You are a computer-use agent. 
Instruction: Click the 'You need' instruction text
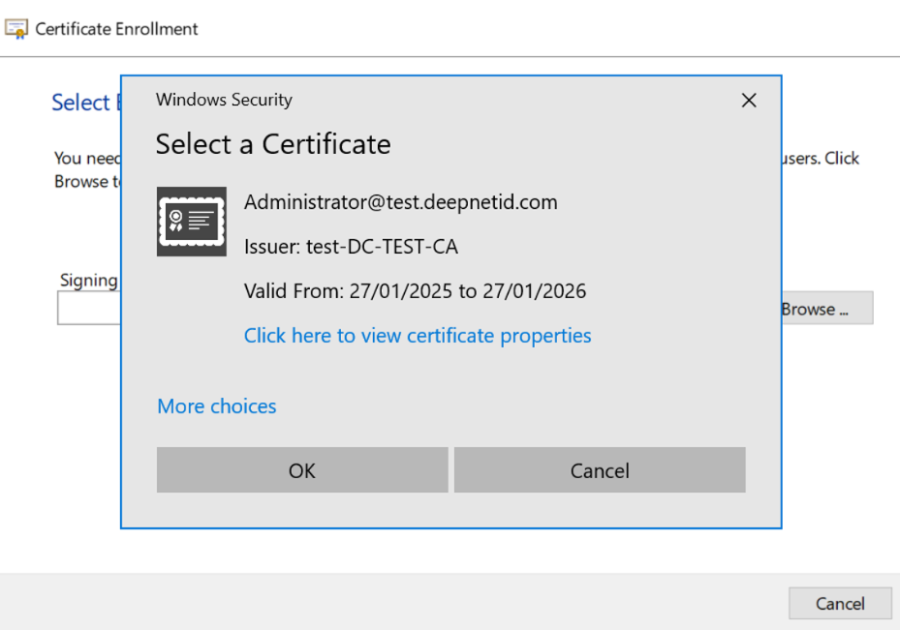(87, 158)
